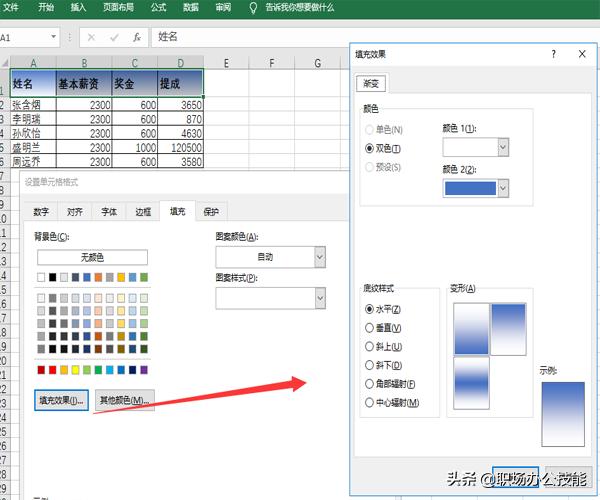Switch to the 数字 Number tab
The height and width of the screenshot is (500, 600).
pyautogui.click(x=41, y=212)
